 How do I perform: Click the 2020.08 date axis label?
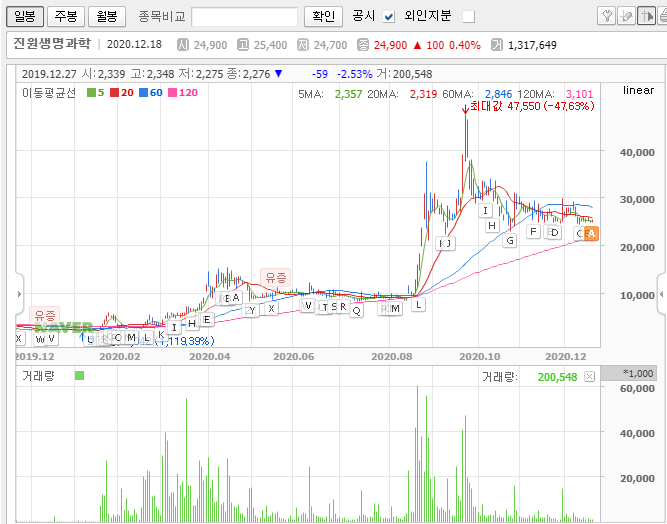392,356
